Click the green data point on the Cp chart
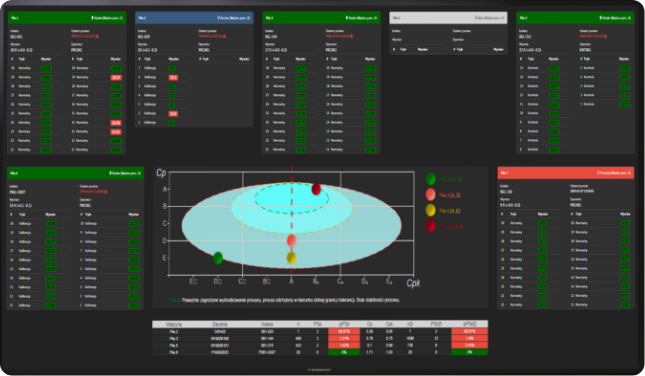The height and width of the screenshot is (376, 645). [x=218, y=258]
